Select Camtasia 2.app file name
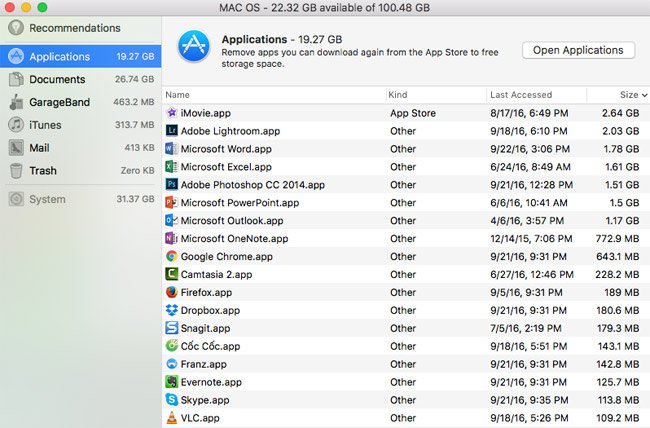 (x=216, y=274)
